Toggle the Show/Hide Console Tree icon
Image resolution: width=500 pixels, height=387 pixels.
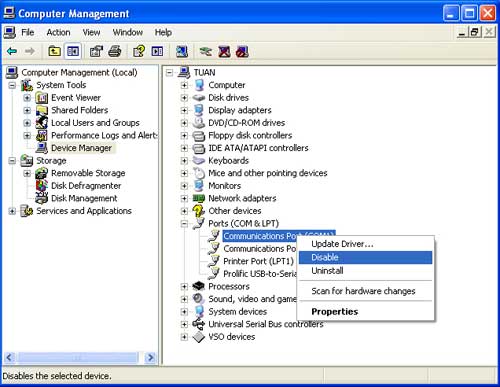[73, 51]
